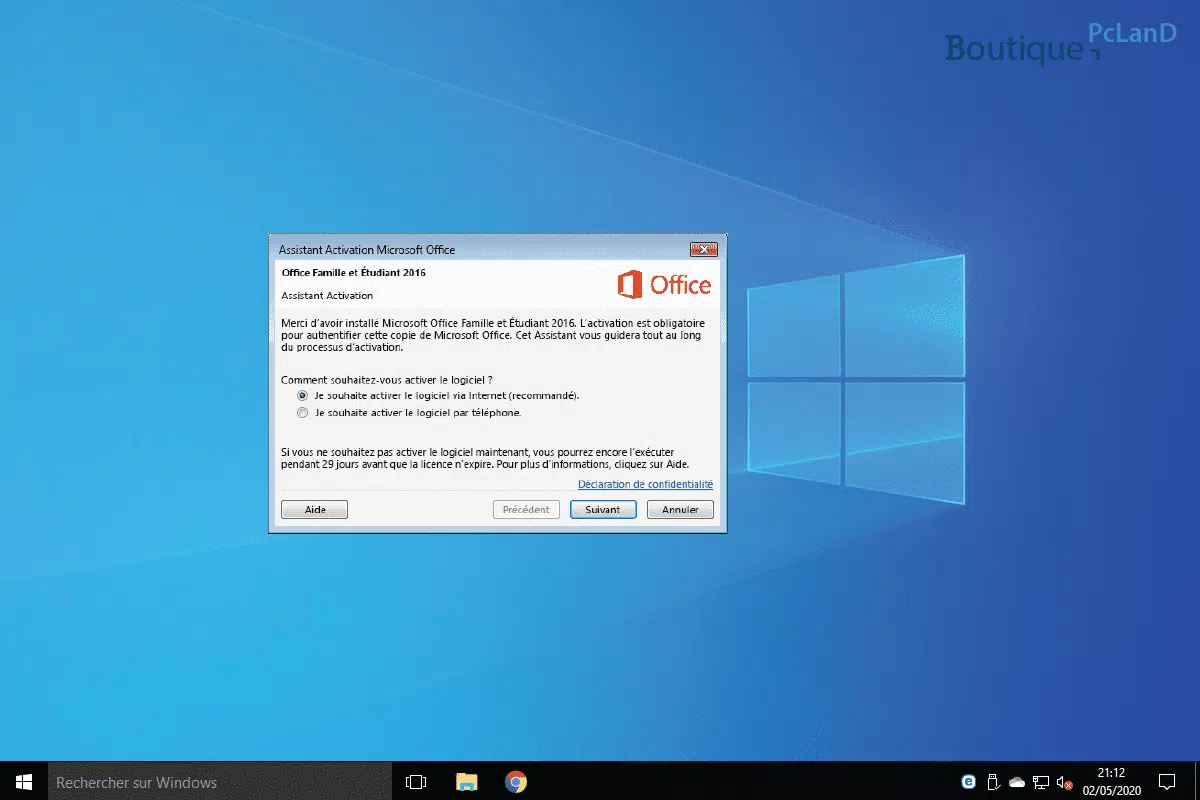1200x800 pixels.
Task: Click the muted volume tray icon
Action: (1065, 781)
